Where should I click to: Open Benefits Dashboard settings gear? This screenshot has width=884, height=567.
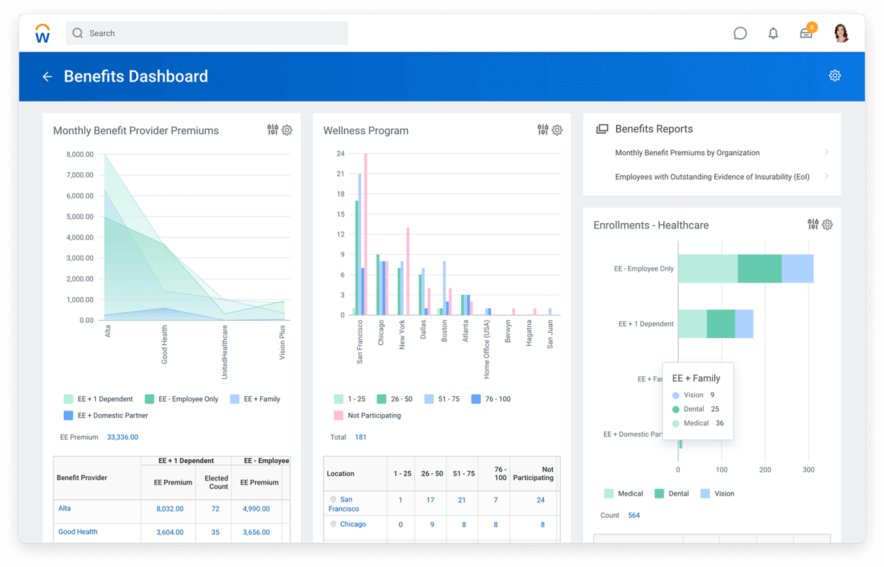coord(834,76)
